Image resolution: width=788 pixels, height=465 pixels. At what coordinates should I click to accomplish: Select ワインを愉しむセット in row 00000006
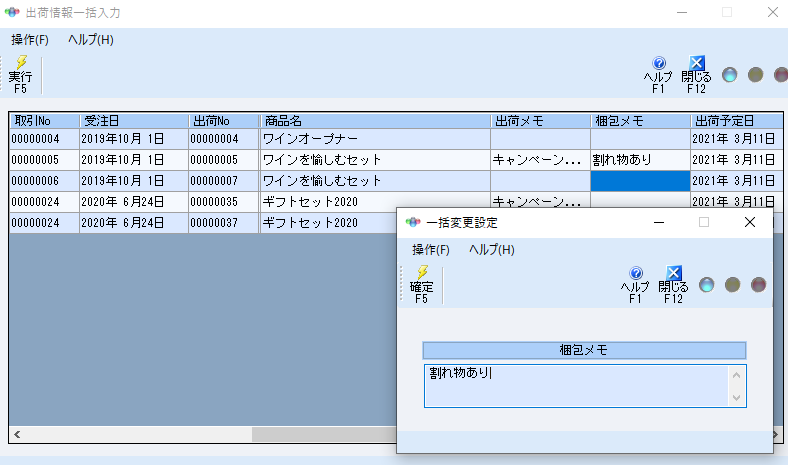pos(375,181)
